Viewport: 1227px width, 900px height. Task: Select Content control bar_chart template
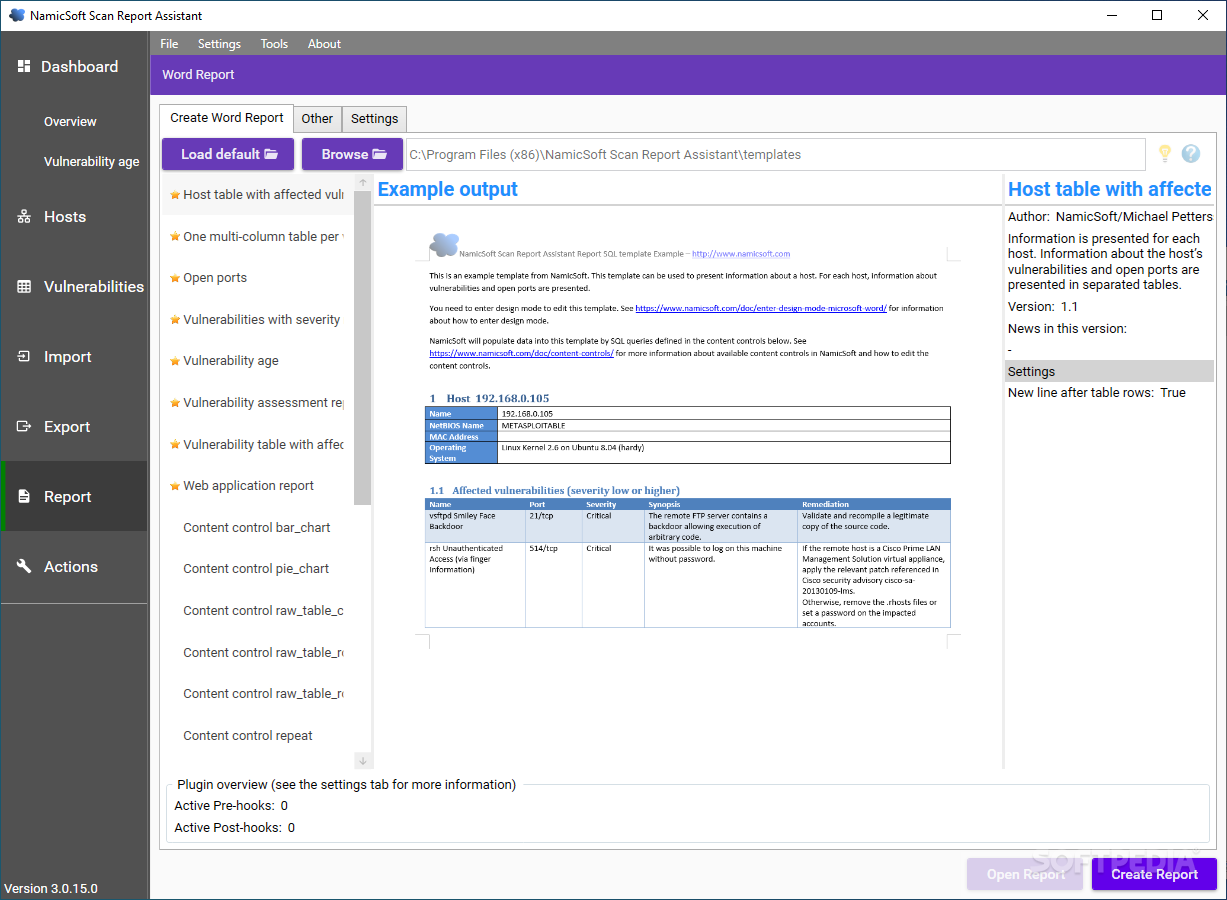click(257, 527)
